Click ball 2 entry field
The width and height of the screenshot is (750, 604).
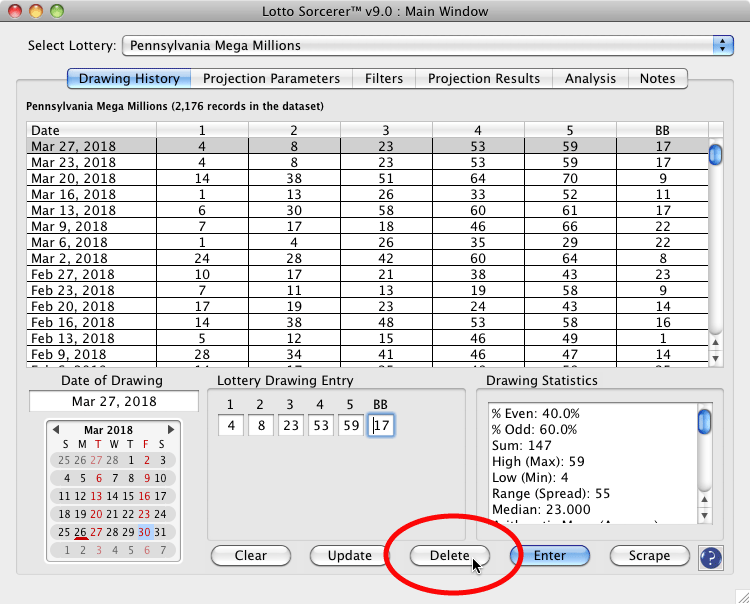261,425
